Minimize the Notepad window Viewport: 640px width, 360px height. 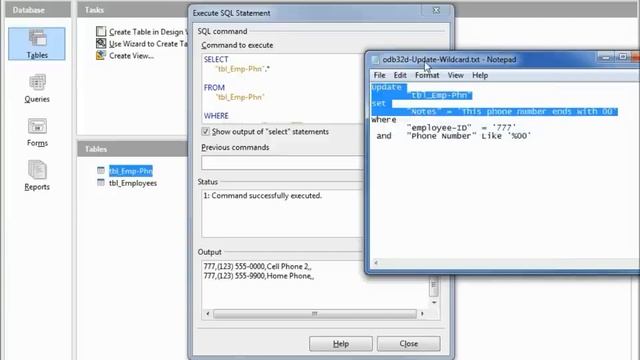[x=606, y=58]
